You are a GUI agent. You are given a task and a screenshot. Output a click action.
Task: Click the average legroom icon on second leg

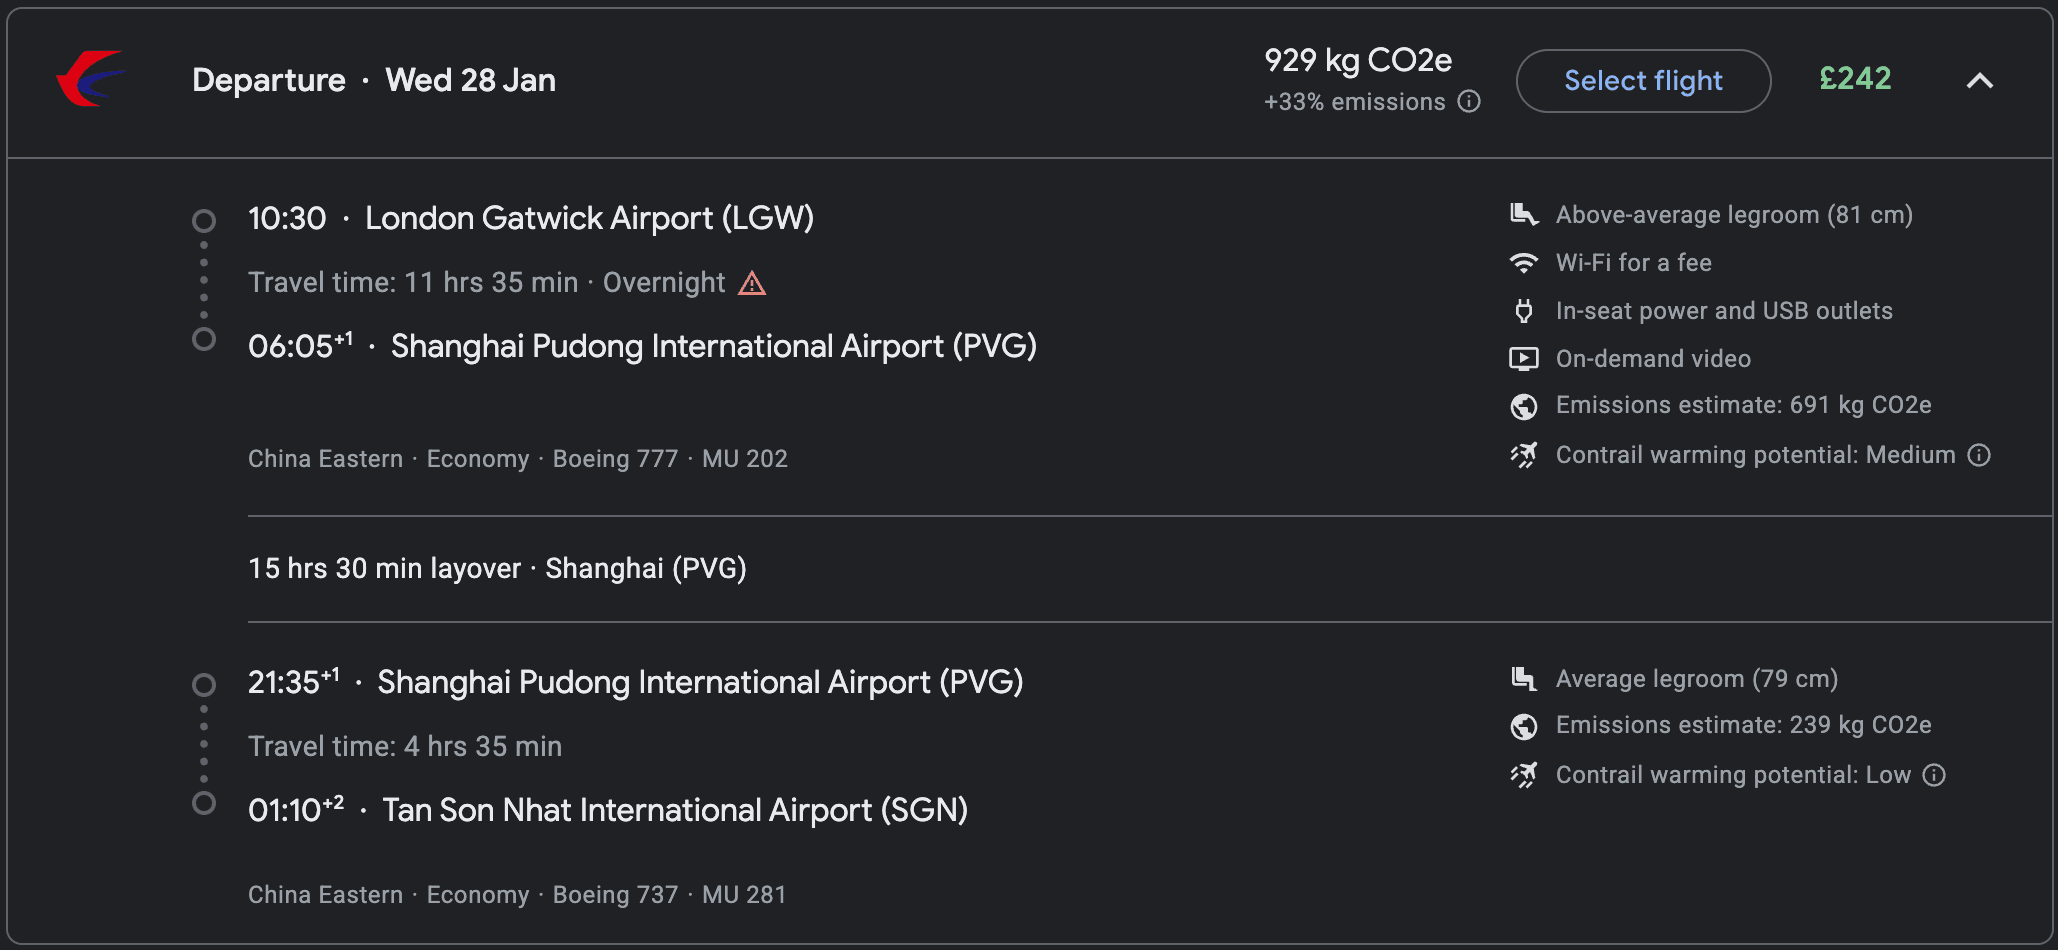click(x=1523, y=679)
